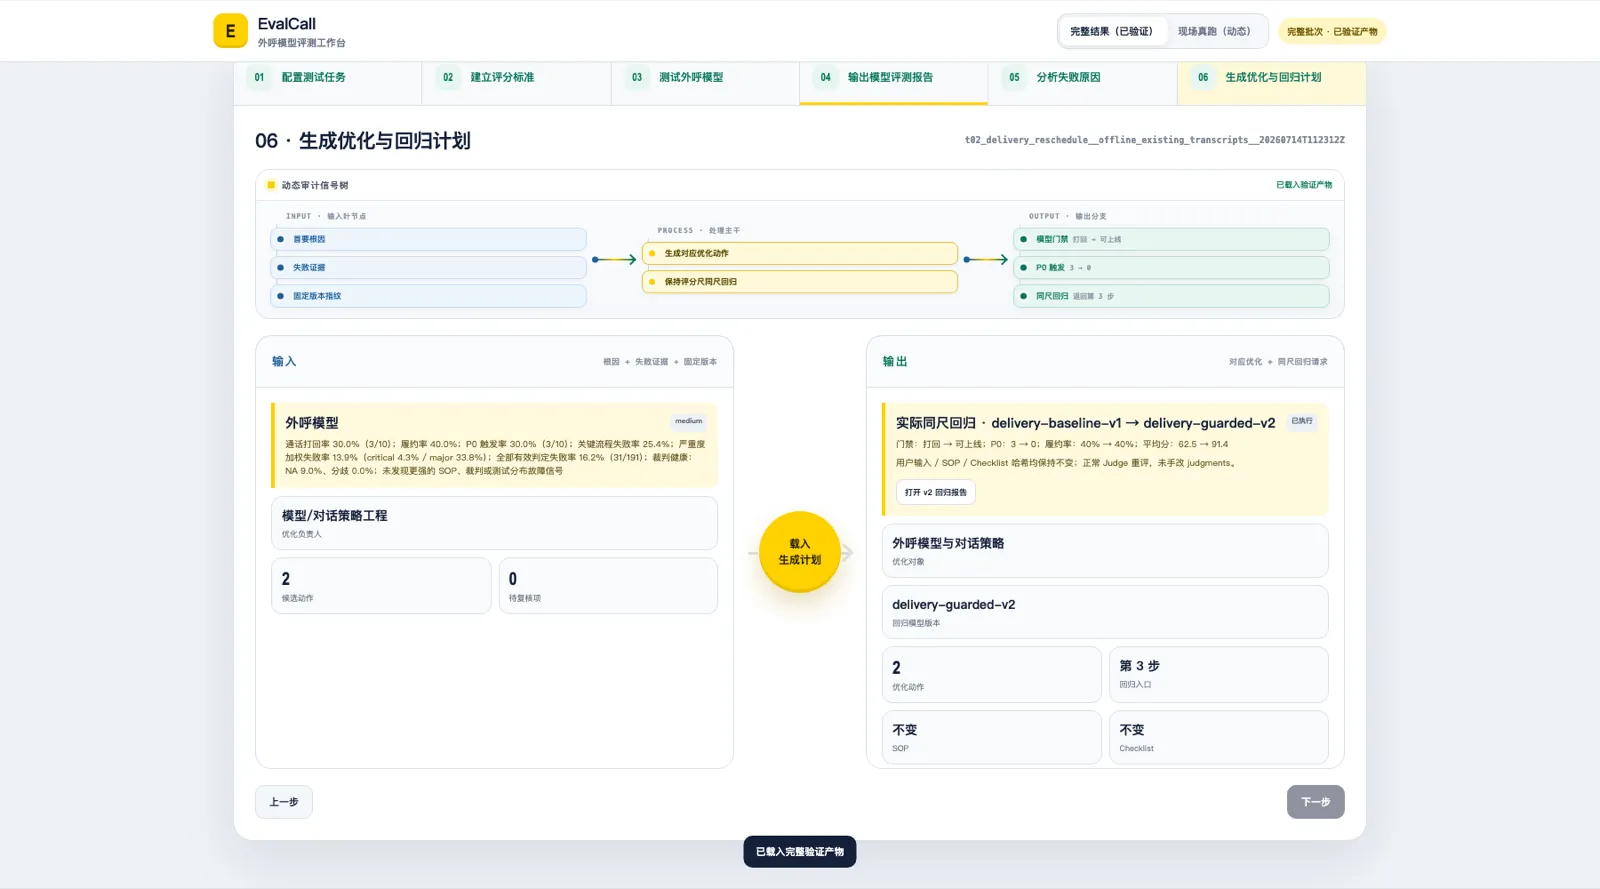Image resolution: width=1600 pixels, height=889 pixels.
Task: Open the v2 回归报告 via 打开 button
Action: tap(936, 492)
